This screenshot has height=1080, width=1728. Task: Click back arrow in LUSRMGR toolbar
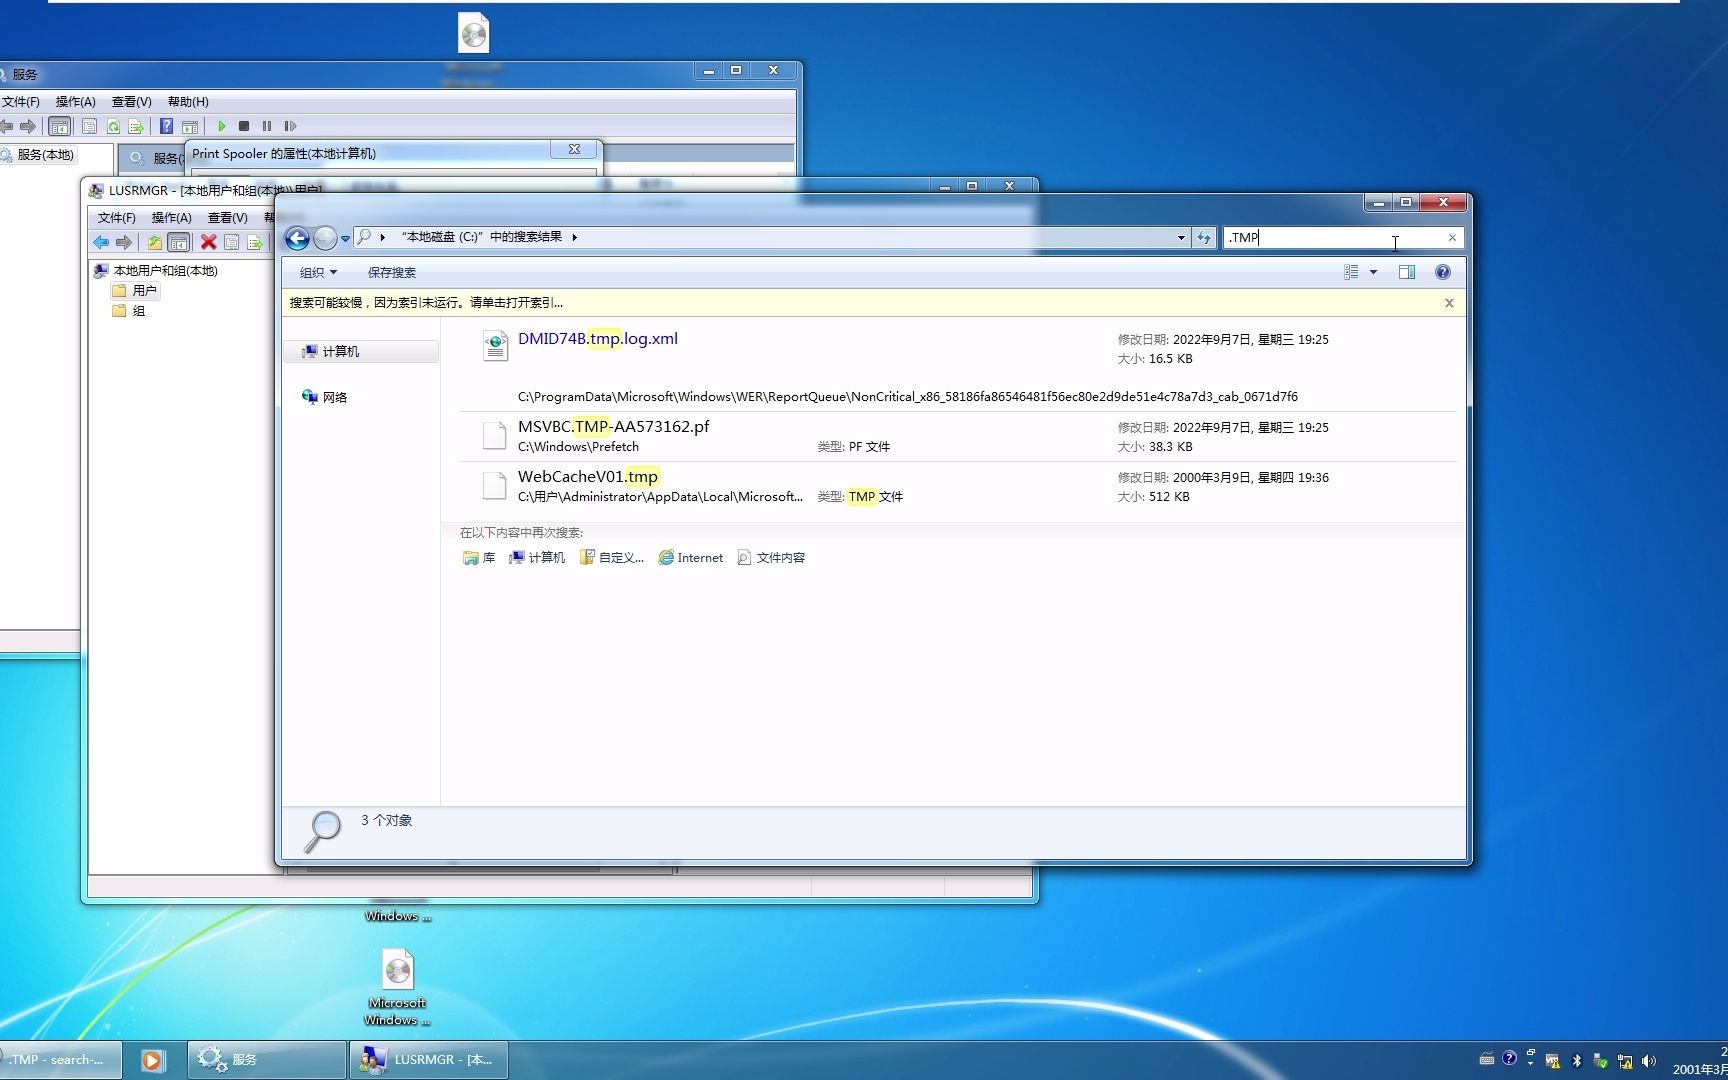tap(101, 242)
